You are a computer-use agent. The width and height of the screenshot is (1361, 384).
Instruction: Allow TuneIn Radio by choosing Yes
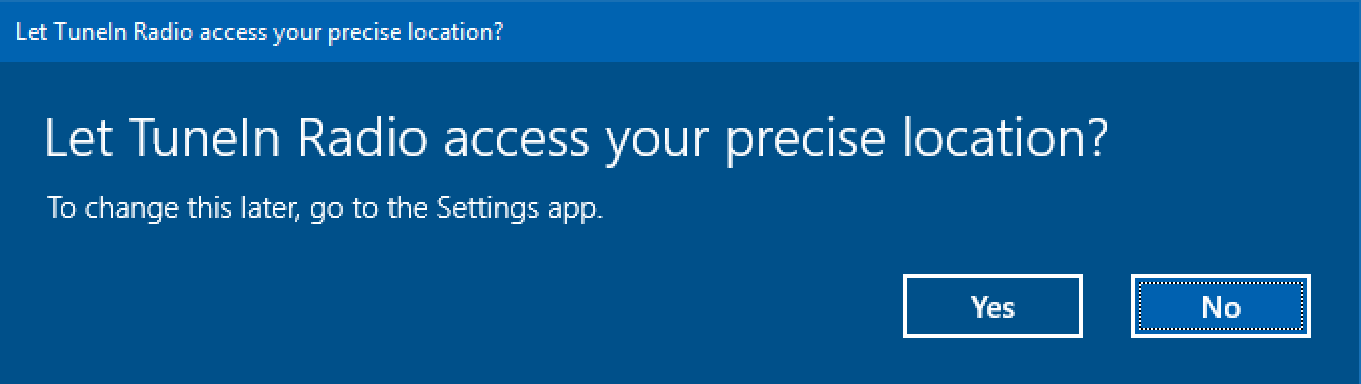coord(992,306)
